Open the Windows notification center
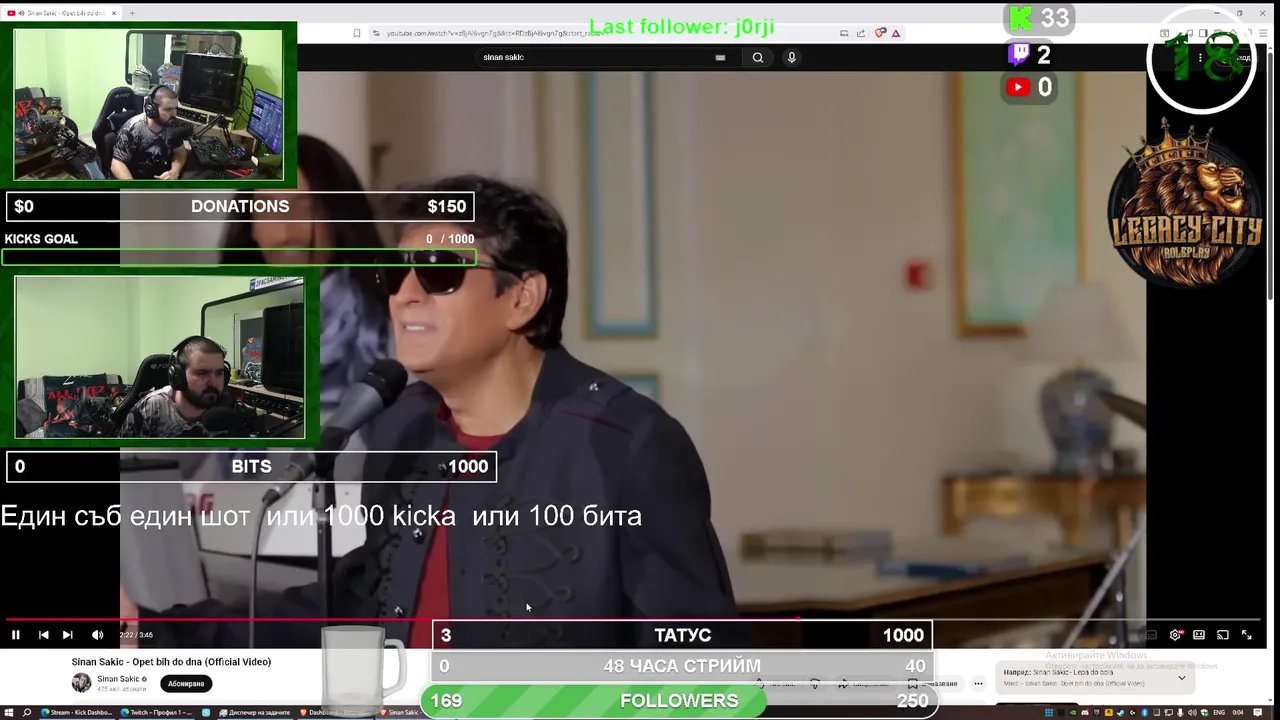This screenshot has height=720, width=1280. (x=1257, y=712)
